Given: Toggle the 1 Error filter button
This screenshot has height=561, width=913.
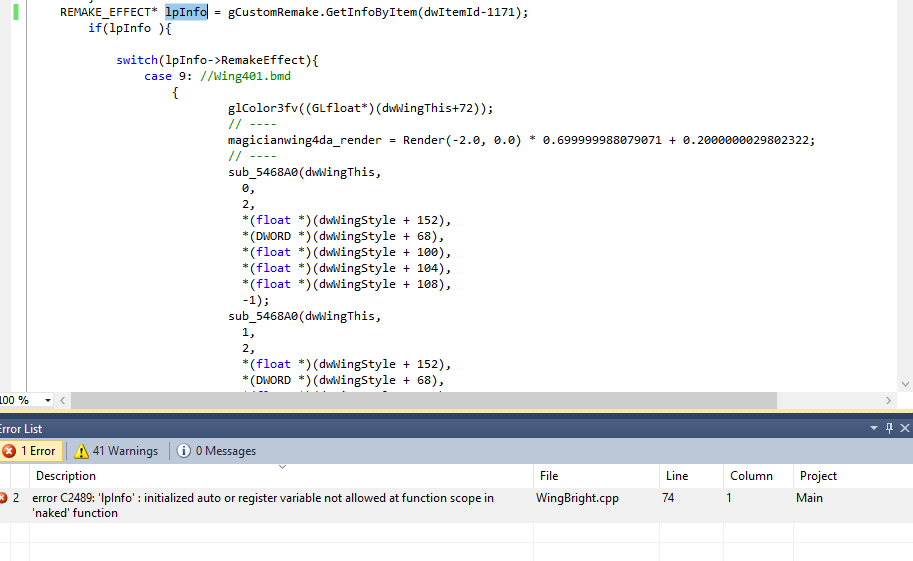Looking at the screenshot, I should tap(29, 451).
